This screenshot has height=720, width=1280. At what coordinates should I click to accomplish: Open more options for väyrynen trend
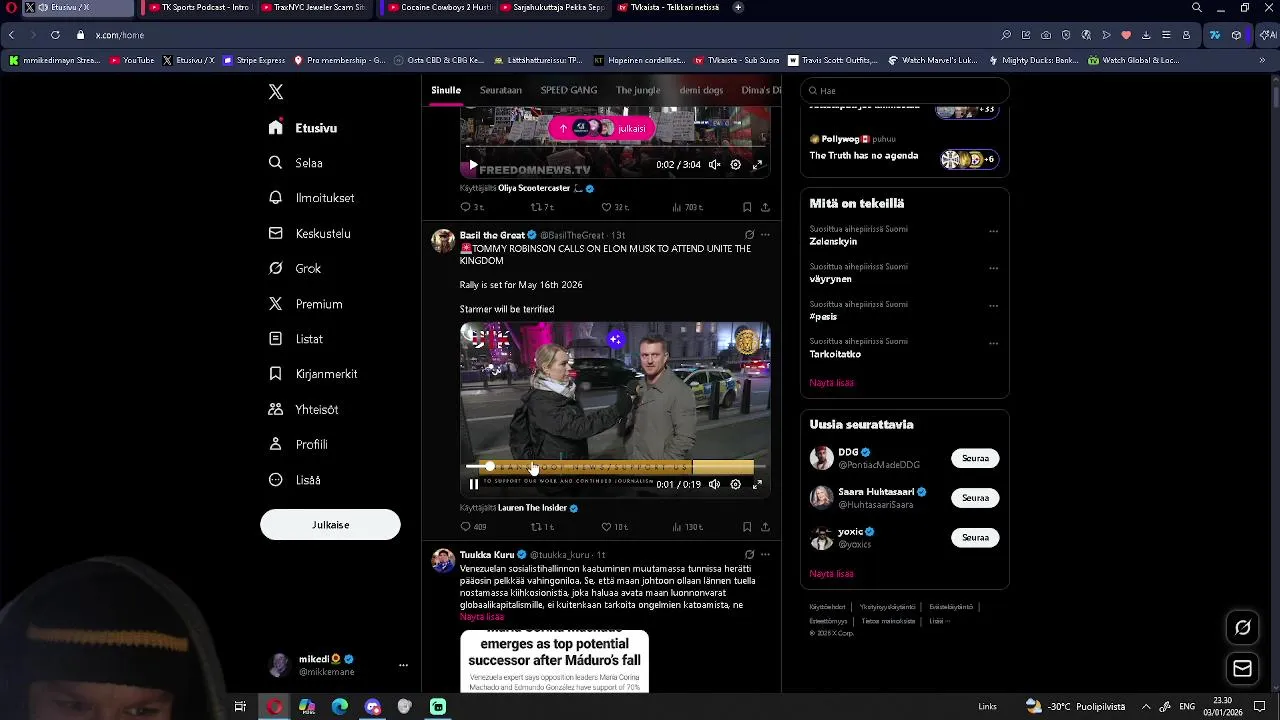(x=993, y=268)
